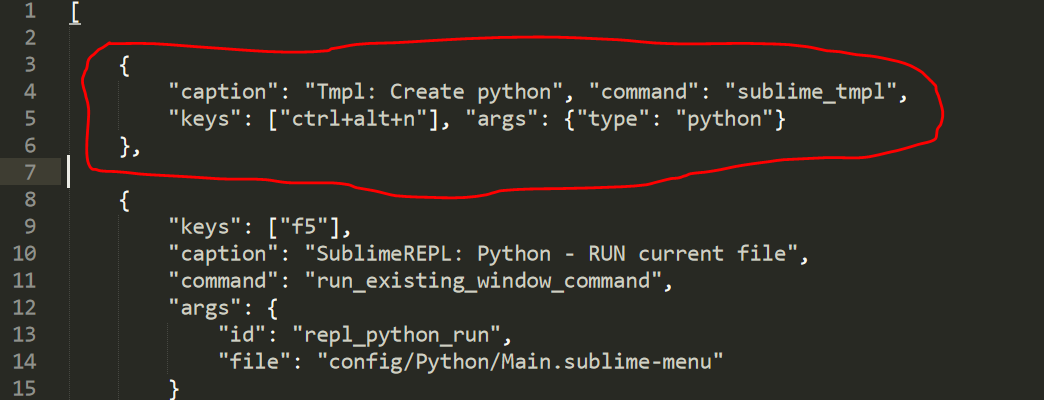The height and width of the screenshot is (400, 1044).
Task: Click the opening square bracket on line 1
Action: tap(75, 13)
